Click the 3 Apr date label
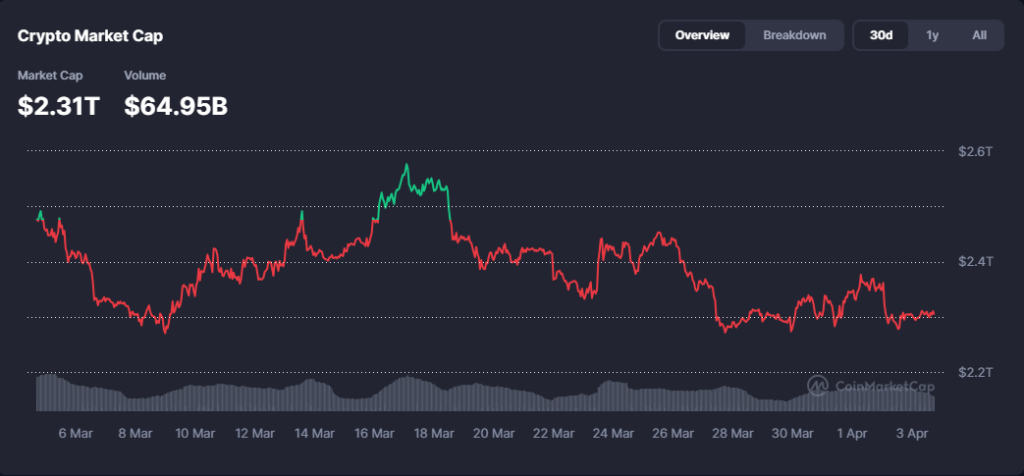Viewport: 1024px width, 476px height. click(915, 433)
